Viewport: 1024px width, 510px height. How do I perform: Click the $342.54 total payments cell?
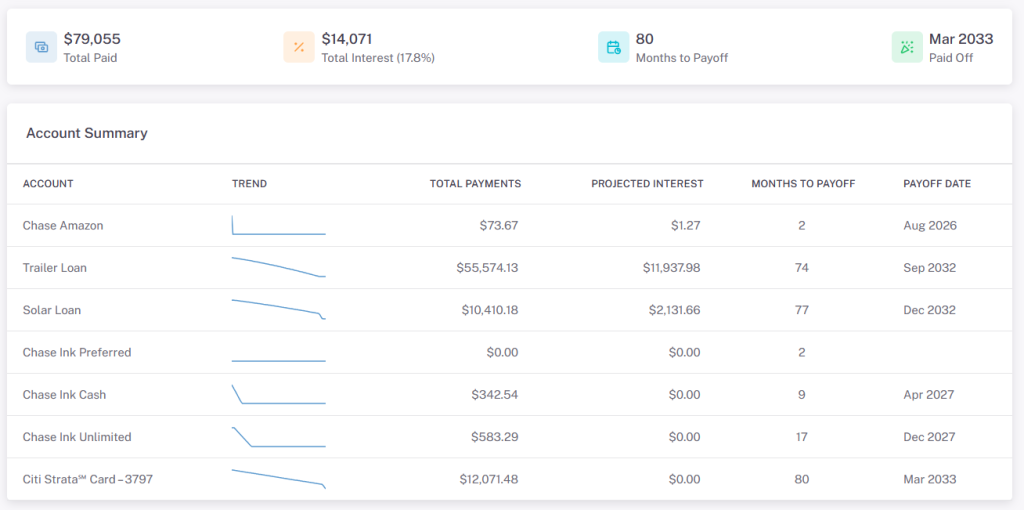click(x=495, y=394)
